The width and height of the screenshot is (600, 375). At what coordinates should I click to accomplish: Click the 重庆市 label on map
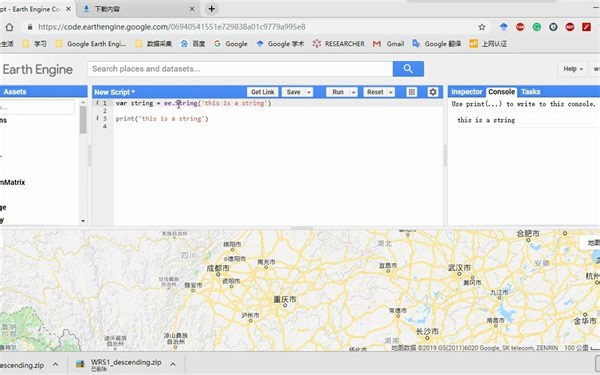tap(285, 300)
